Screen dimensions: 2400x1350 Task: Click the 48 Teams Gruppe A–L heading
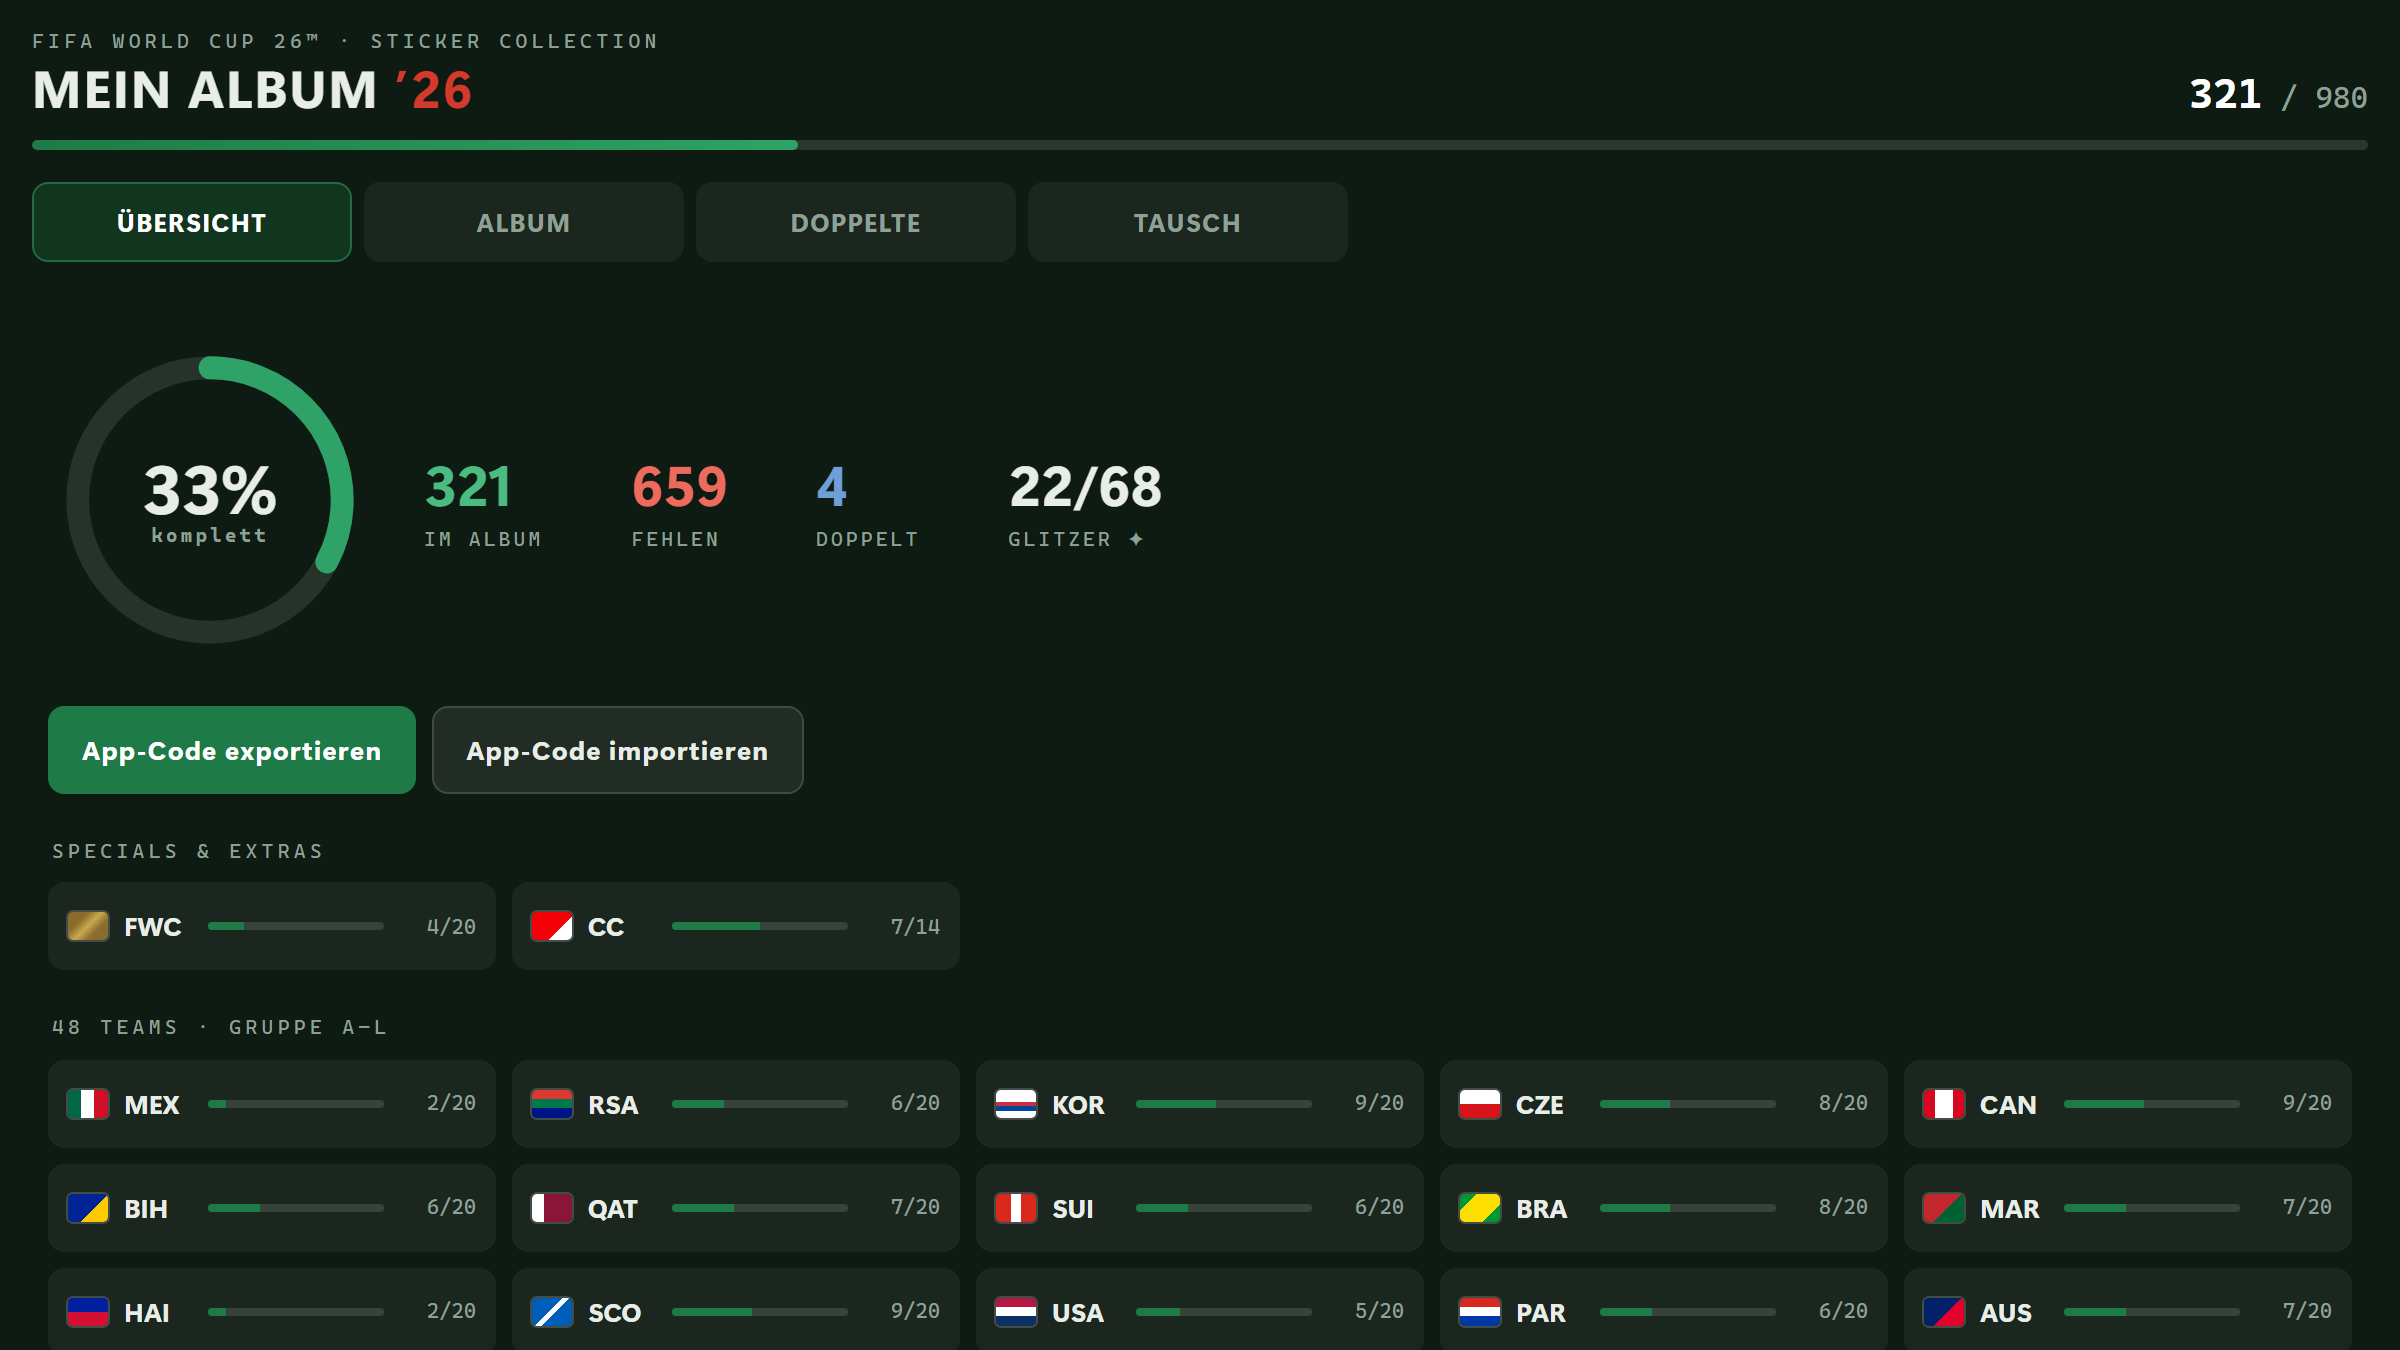click(x=219, y=1027)
